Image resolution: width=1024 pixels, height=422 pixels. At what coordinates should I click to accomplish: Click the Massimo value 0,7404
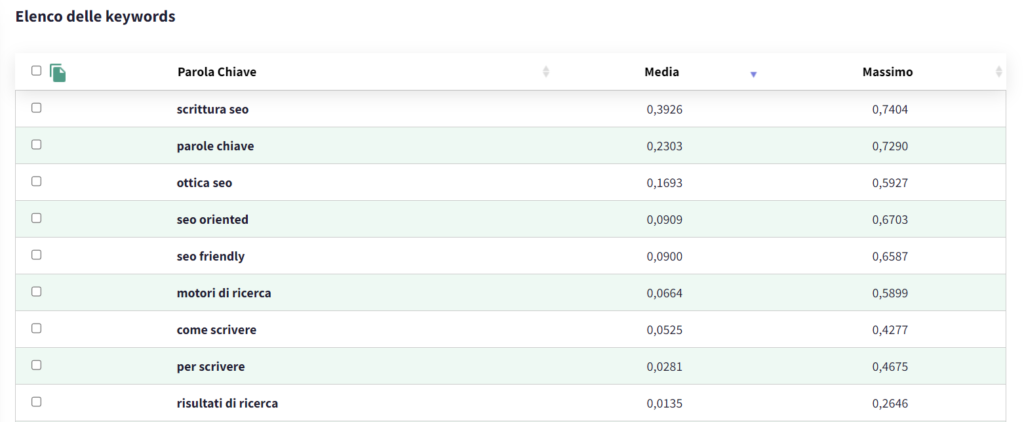pos(889,109)
